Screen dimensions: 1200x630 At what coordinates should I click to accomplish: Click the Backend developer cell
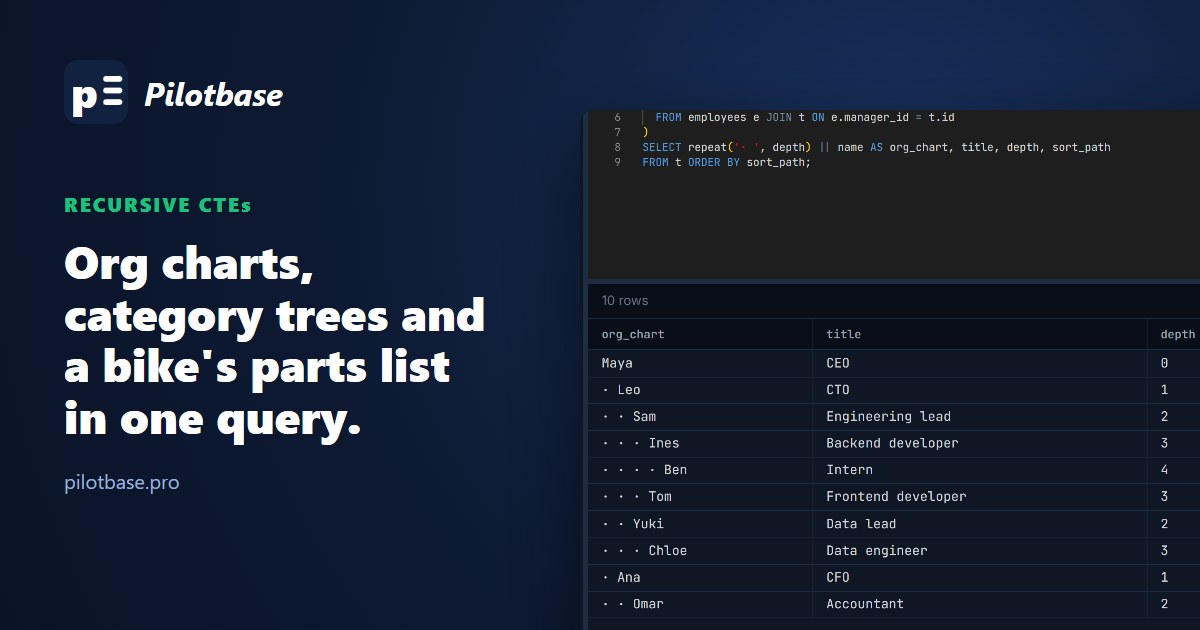tap(980, 443)
